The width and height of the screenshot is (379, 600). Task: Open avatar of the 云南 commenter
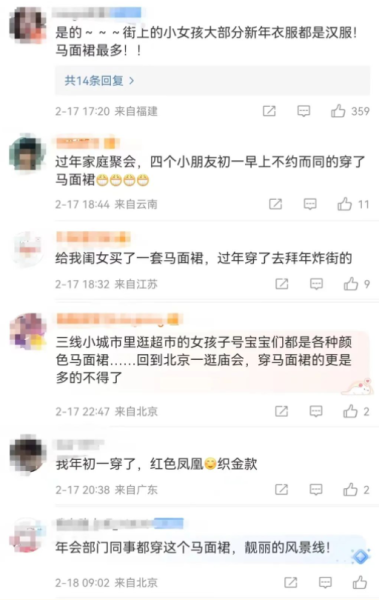tap(28, 152)
